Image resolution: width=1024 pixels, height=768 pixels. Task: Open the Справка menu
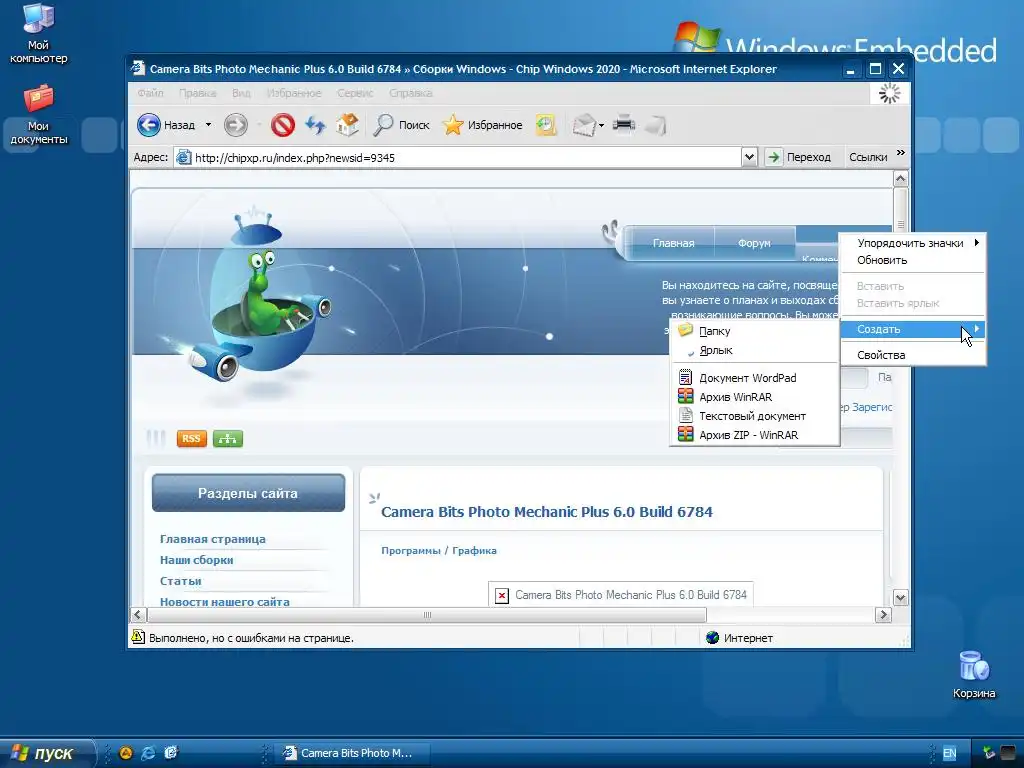(411, 93)
